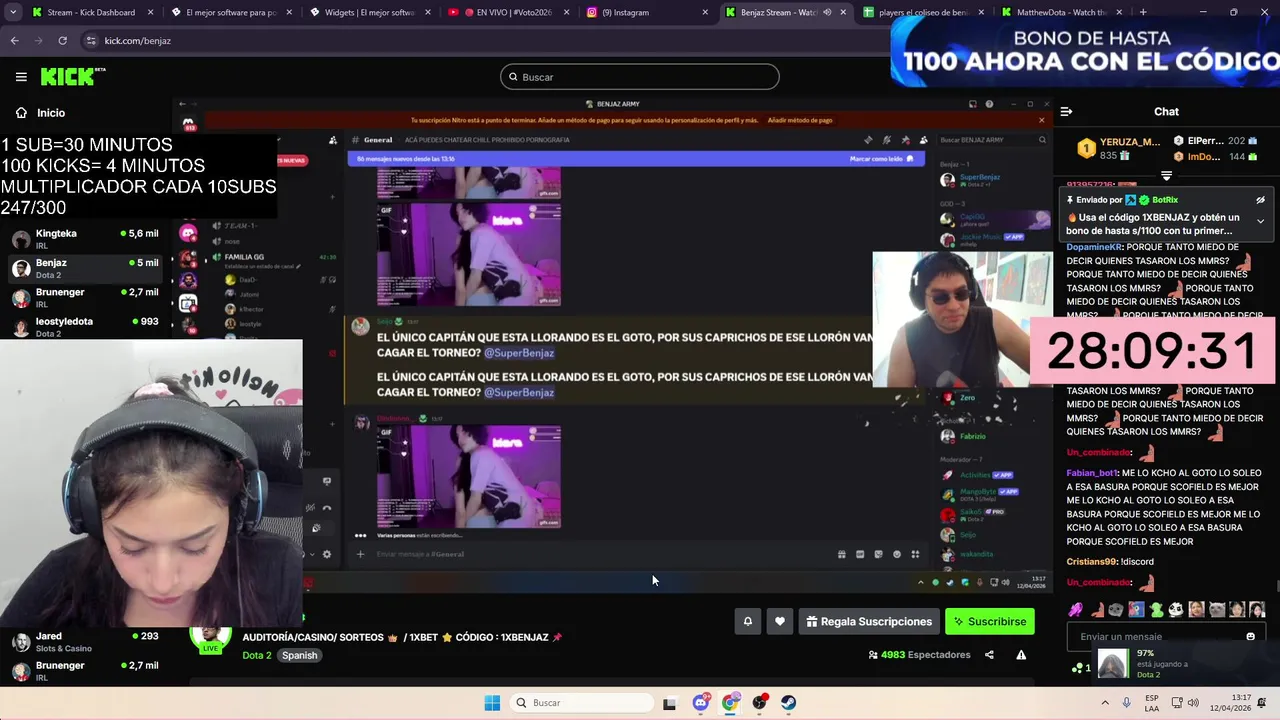
Task: Click the notification bell button below the stream
Action: [x=747, y=621]
